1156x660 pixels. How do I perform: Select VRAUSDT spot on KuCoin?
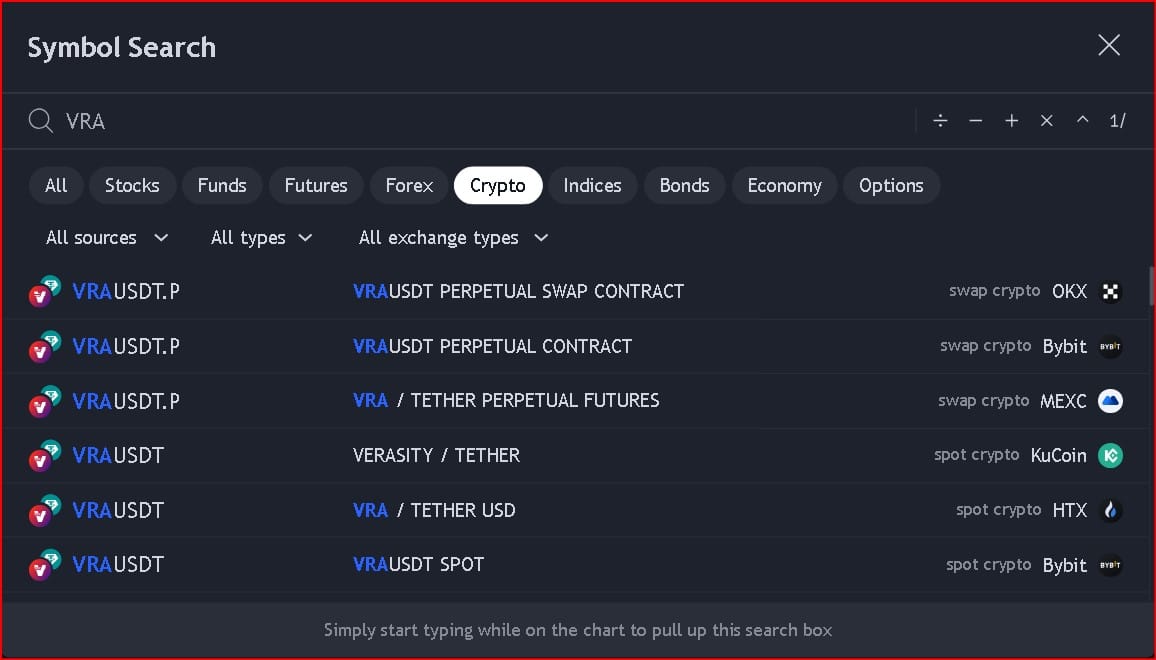pyautogui.click(x=500, y=456)
